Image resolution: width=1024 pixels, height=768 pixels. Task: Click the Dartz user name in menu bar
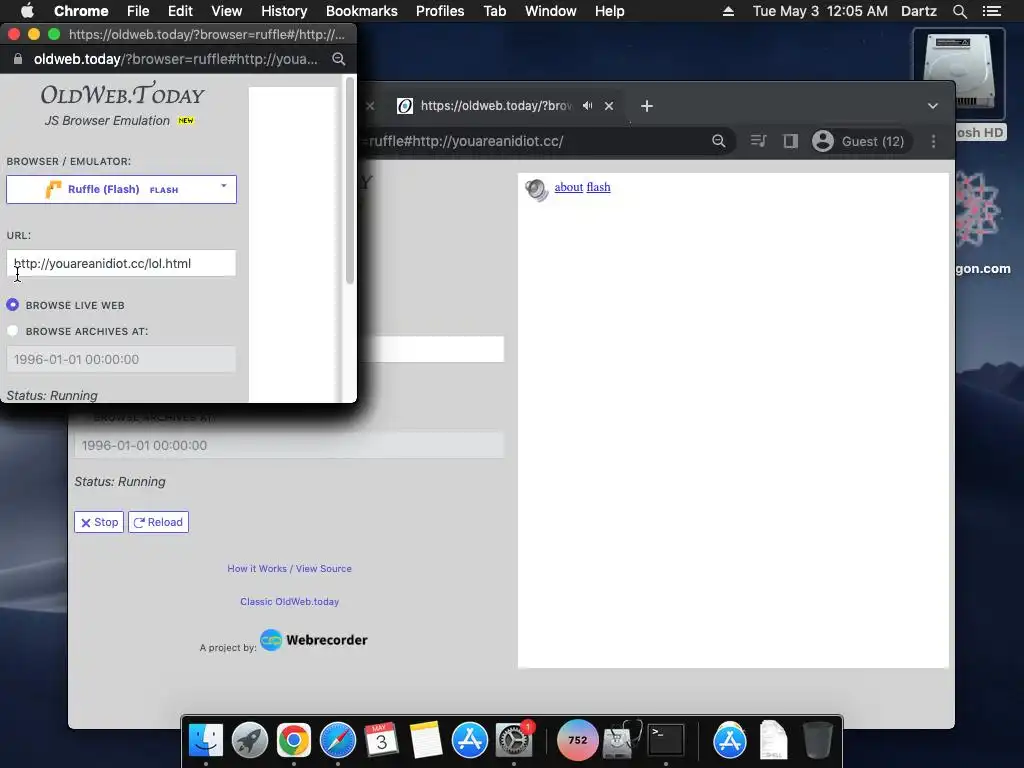pos(919,11)
